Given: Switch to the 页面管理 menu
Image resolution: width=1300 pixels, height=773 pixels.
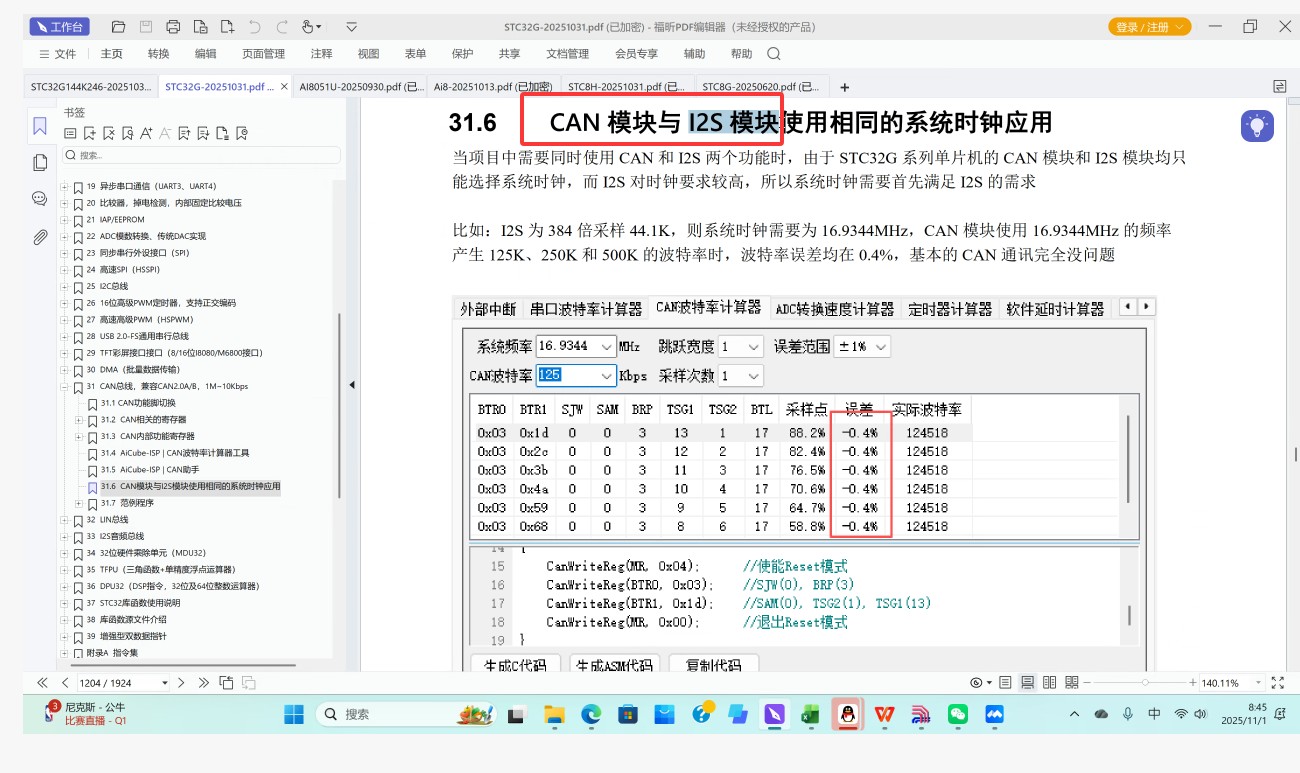Looking at the screenshot, I should tap(262, 54).
